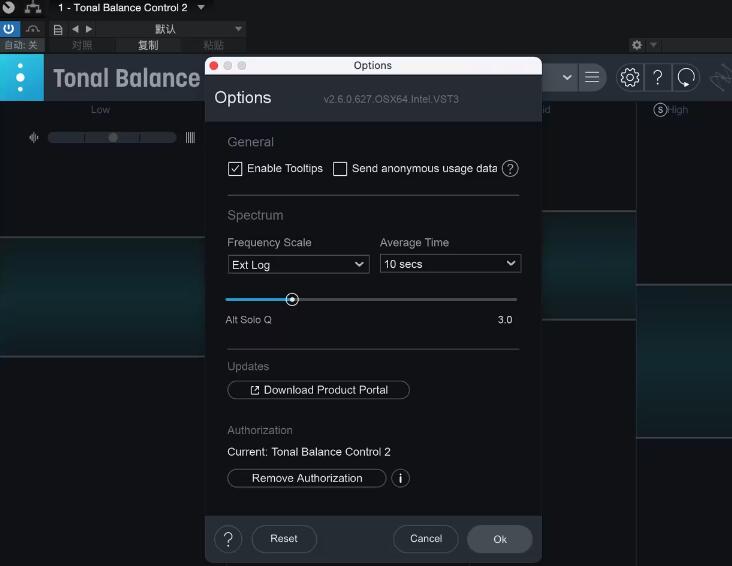Image resolution: width=732 pixels, height=566 pixels.
Task: Click the Low band speaker icon
Action: coord(34,138)
